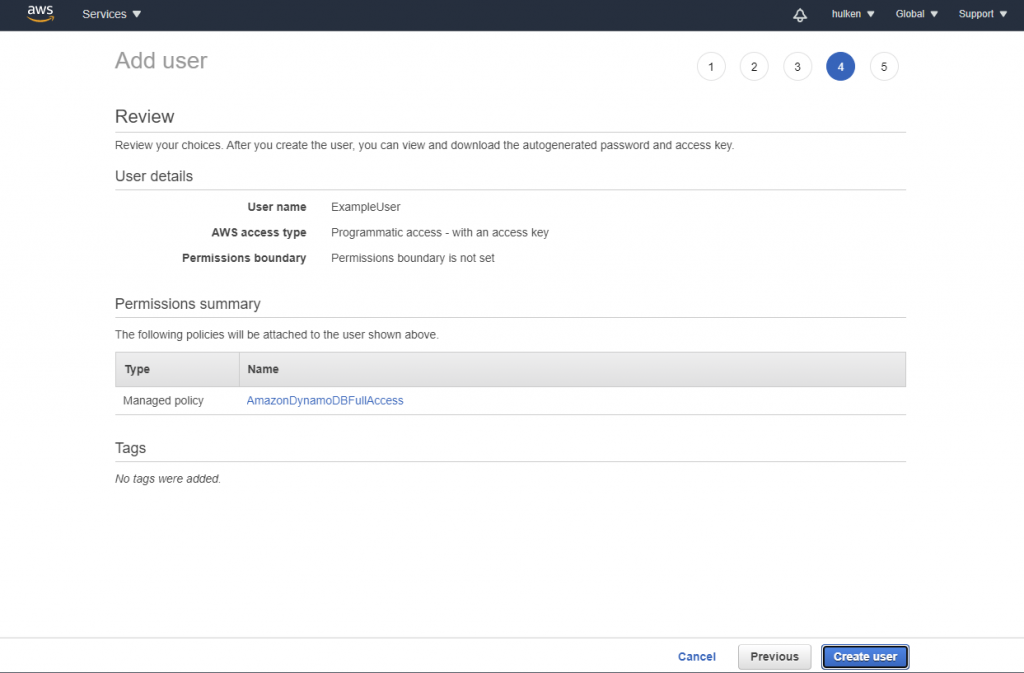Viewport: 1024px width, 673px height.
Task: Click the highlighted step 4 circle
Action: pyautogui.click(x=840, y=67)
